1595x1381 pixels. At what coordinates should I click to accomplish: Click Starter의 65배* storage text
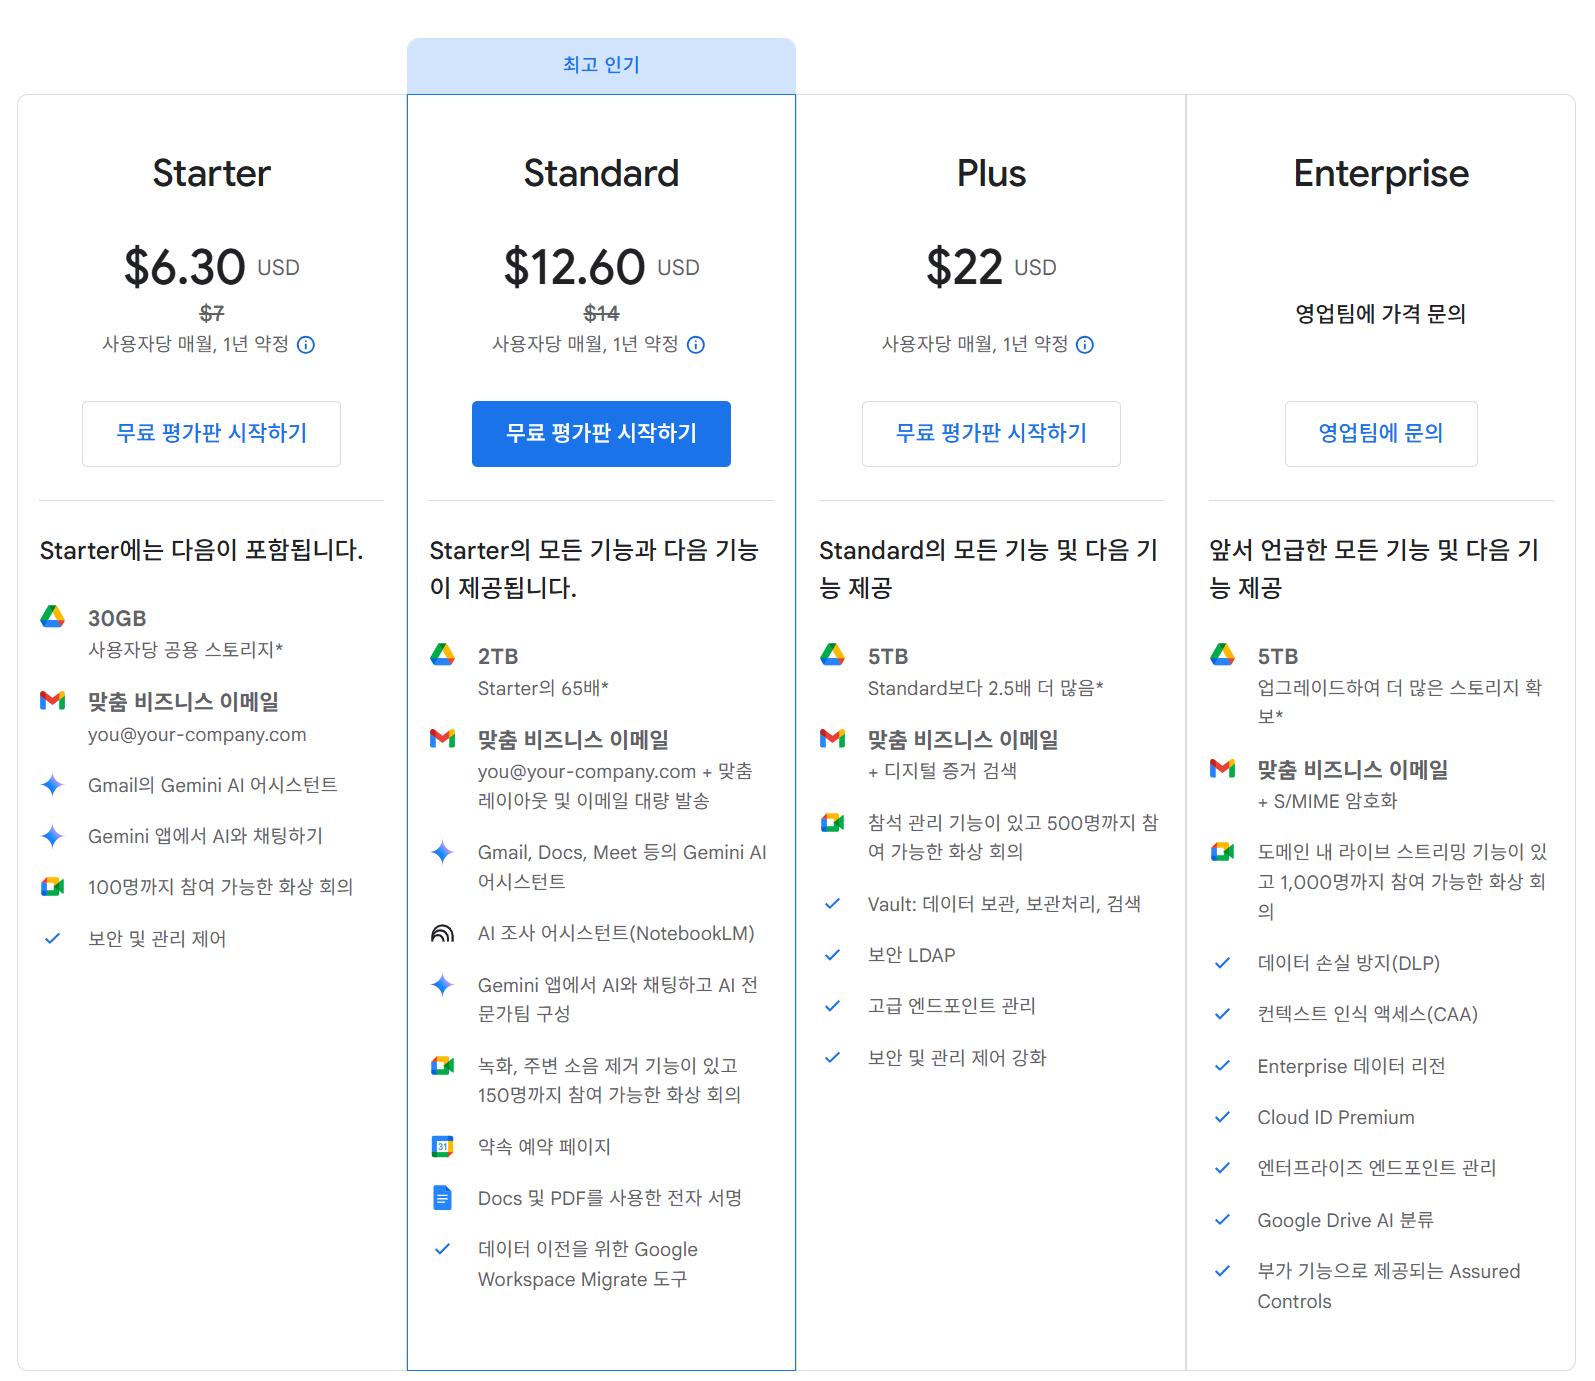[543, 688]
